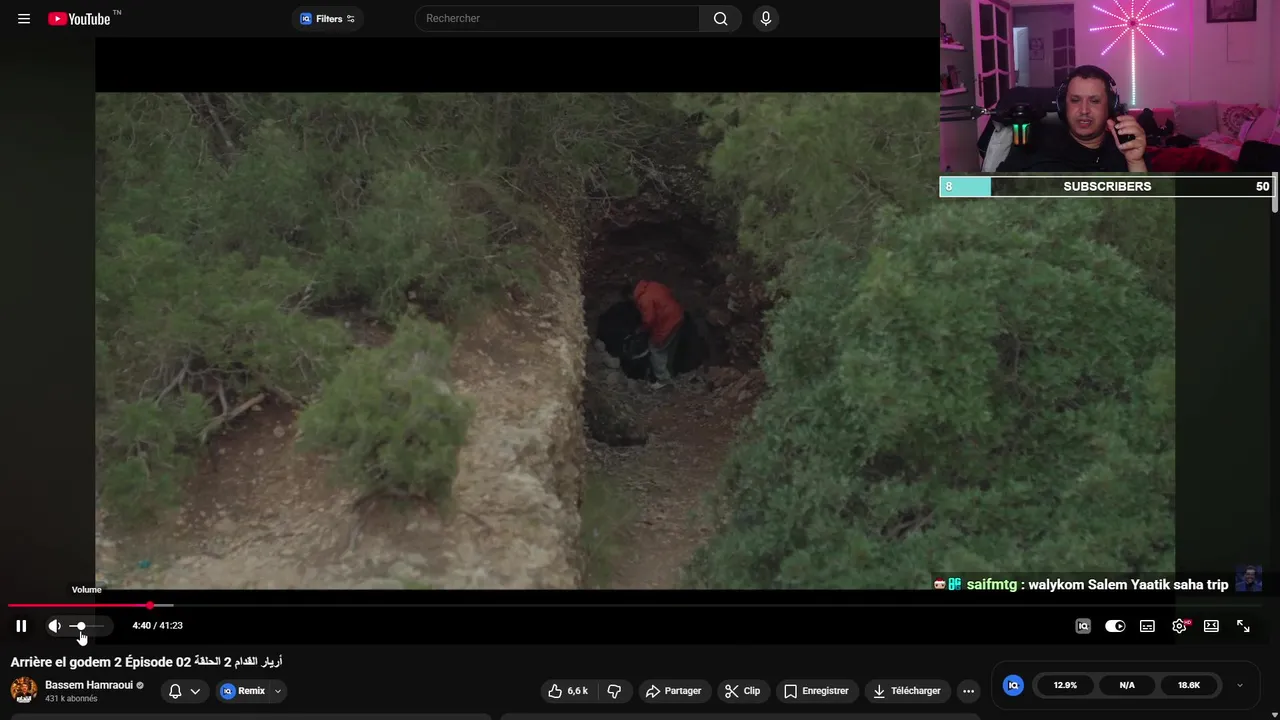Pause the video playback
This screenshot has height=720, width=1280.
click(x=21, y=626)
